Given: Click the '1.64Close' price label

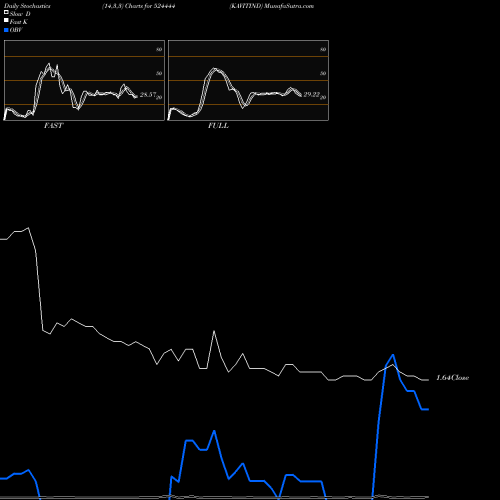Looking at the screenshot, I should pyautogui.click(x=453, y=378).
